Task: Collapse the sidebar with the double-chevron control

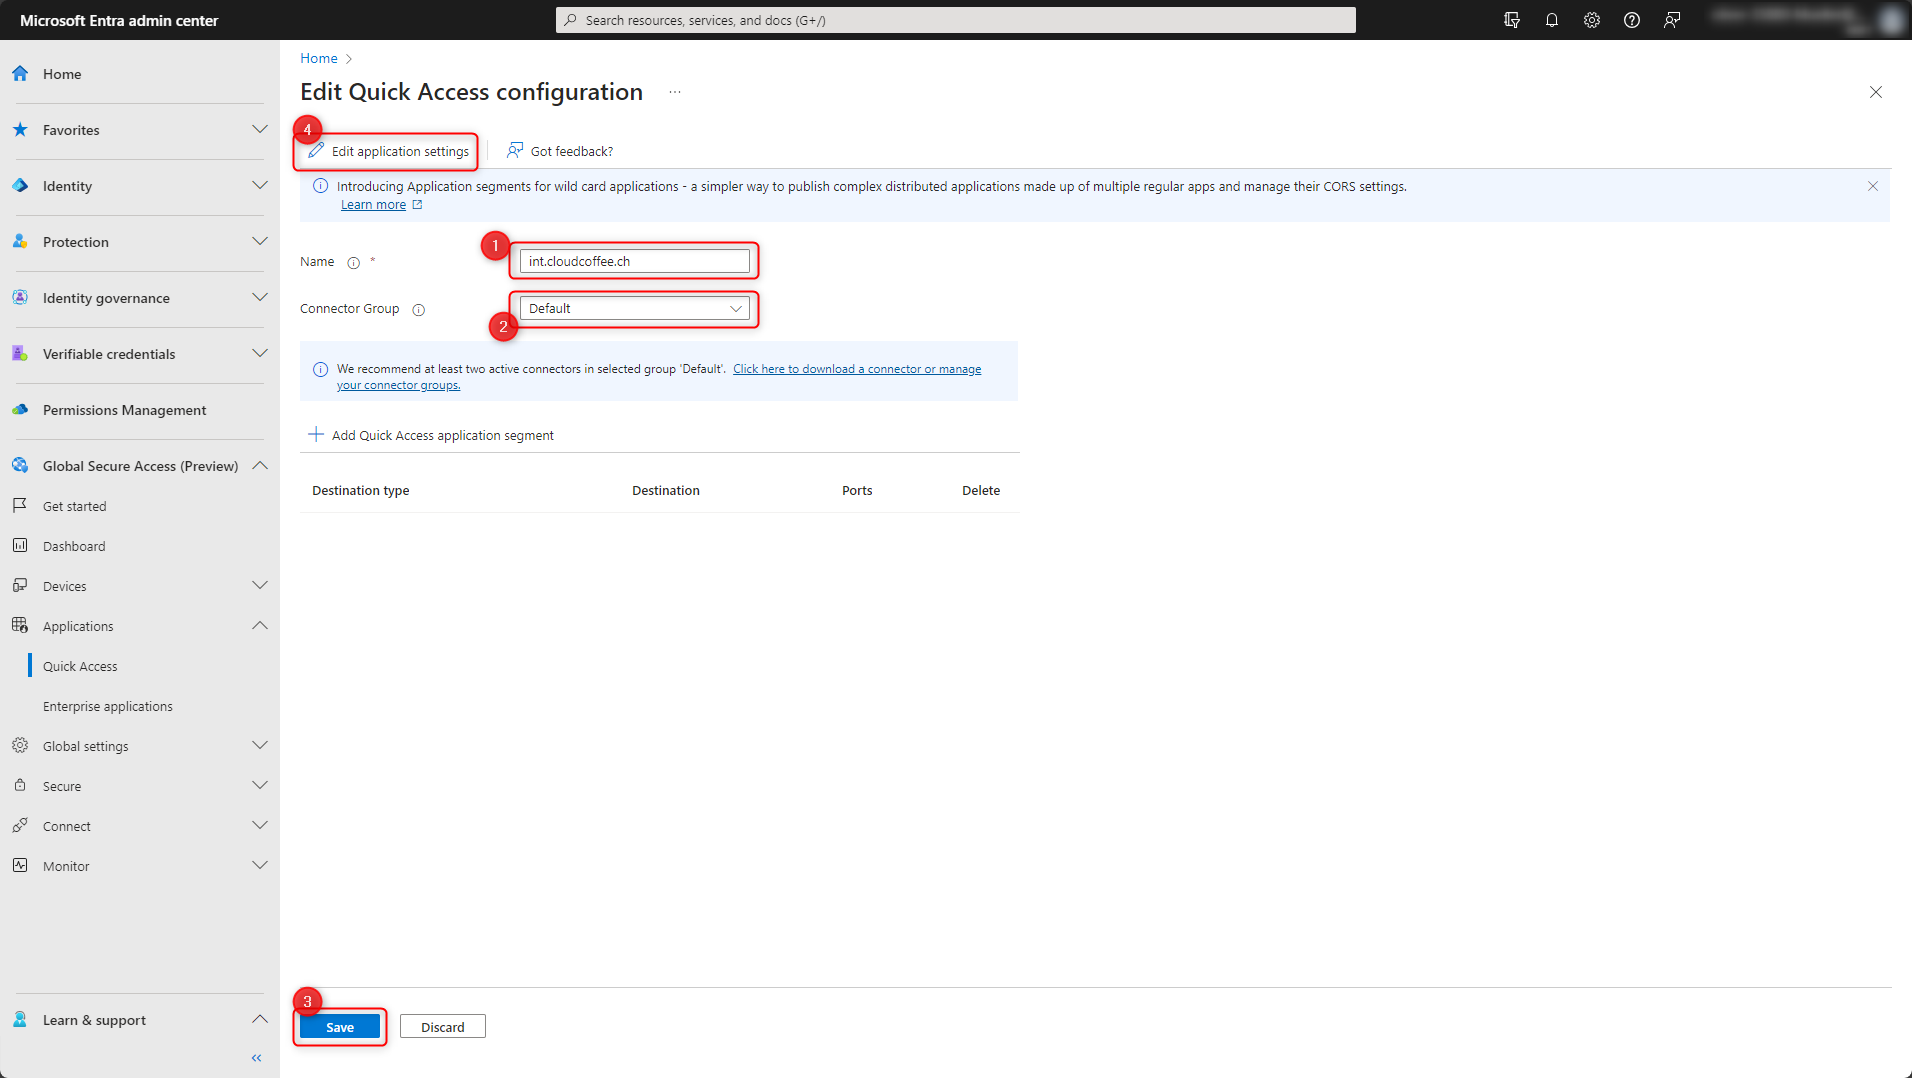Action: pyautogui.click(x=255, y=1057)
